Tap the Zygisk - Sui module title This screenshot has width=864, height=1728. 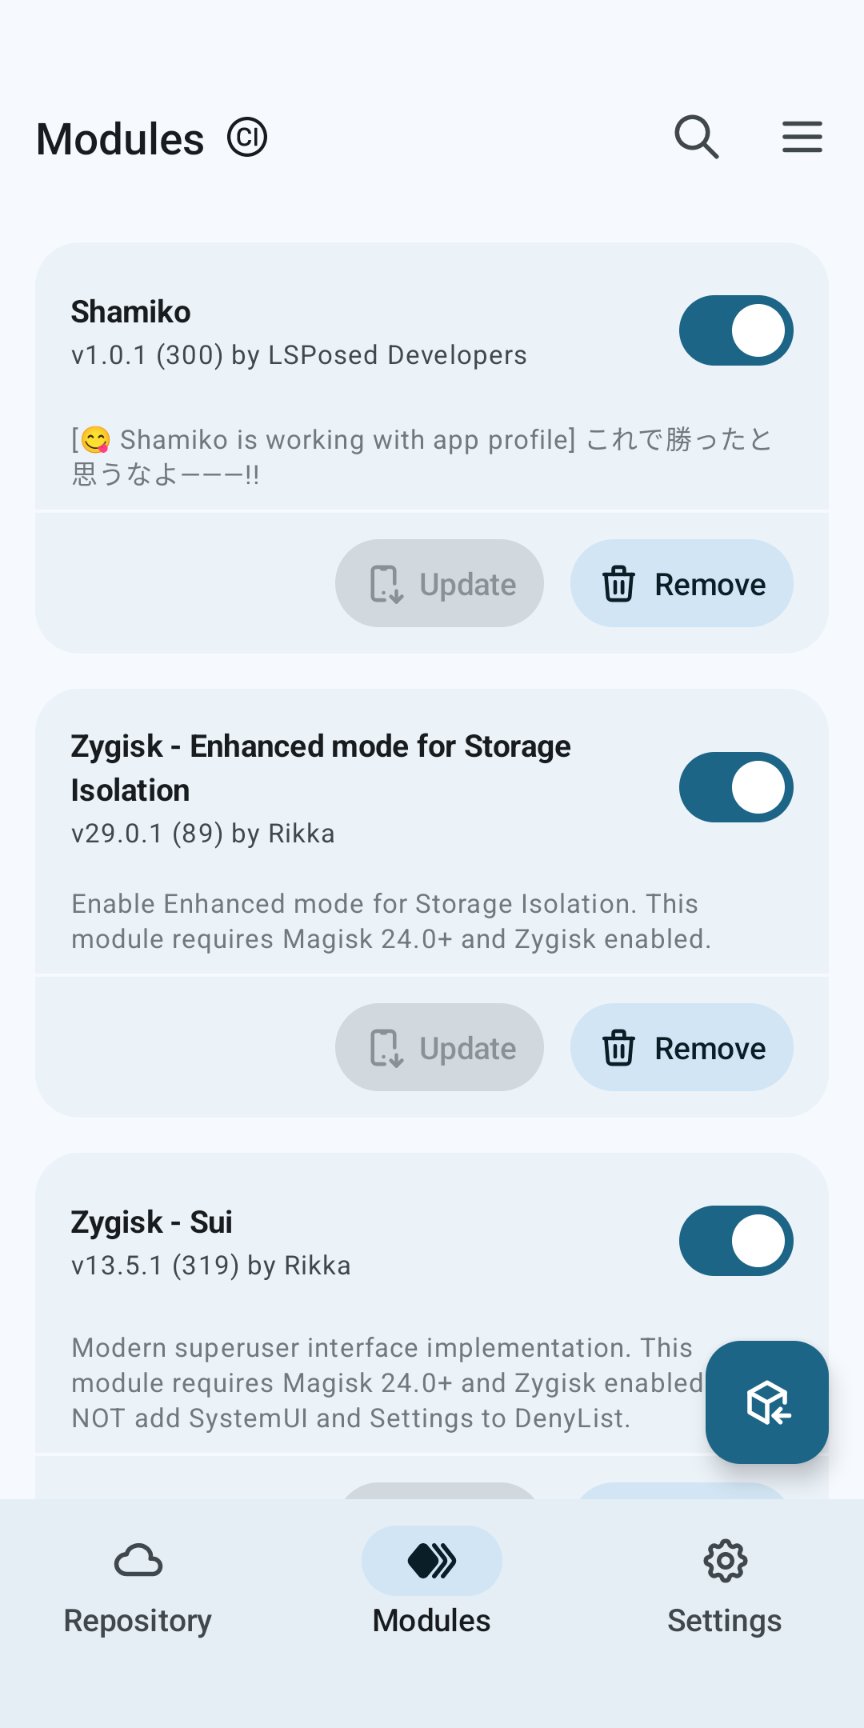[152, 1222]
